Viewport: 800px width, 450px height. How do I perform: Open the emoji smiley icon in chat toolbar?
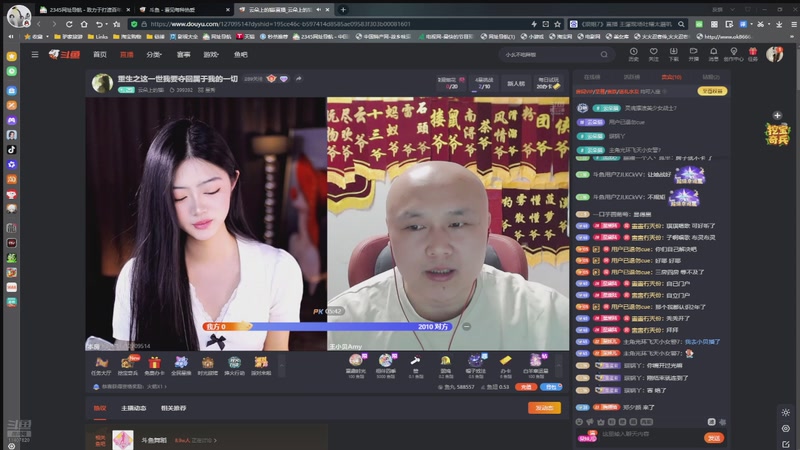579,422
